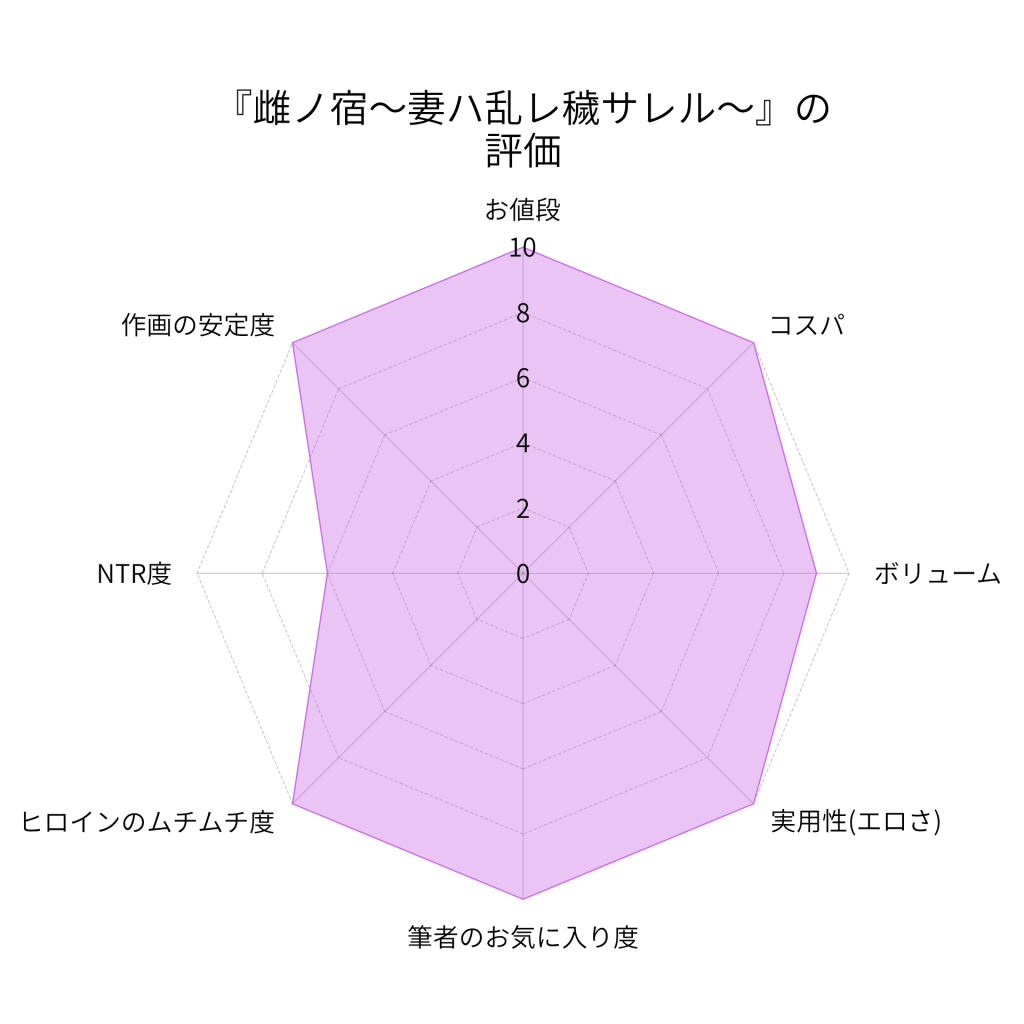Click the 実用性(エロさ) axis label

pyautogui.click(x=856, y=822)
